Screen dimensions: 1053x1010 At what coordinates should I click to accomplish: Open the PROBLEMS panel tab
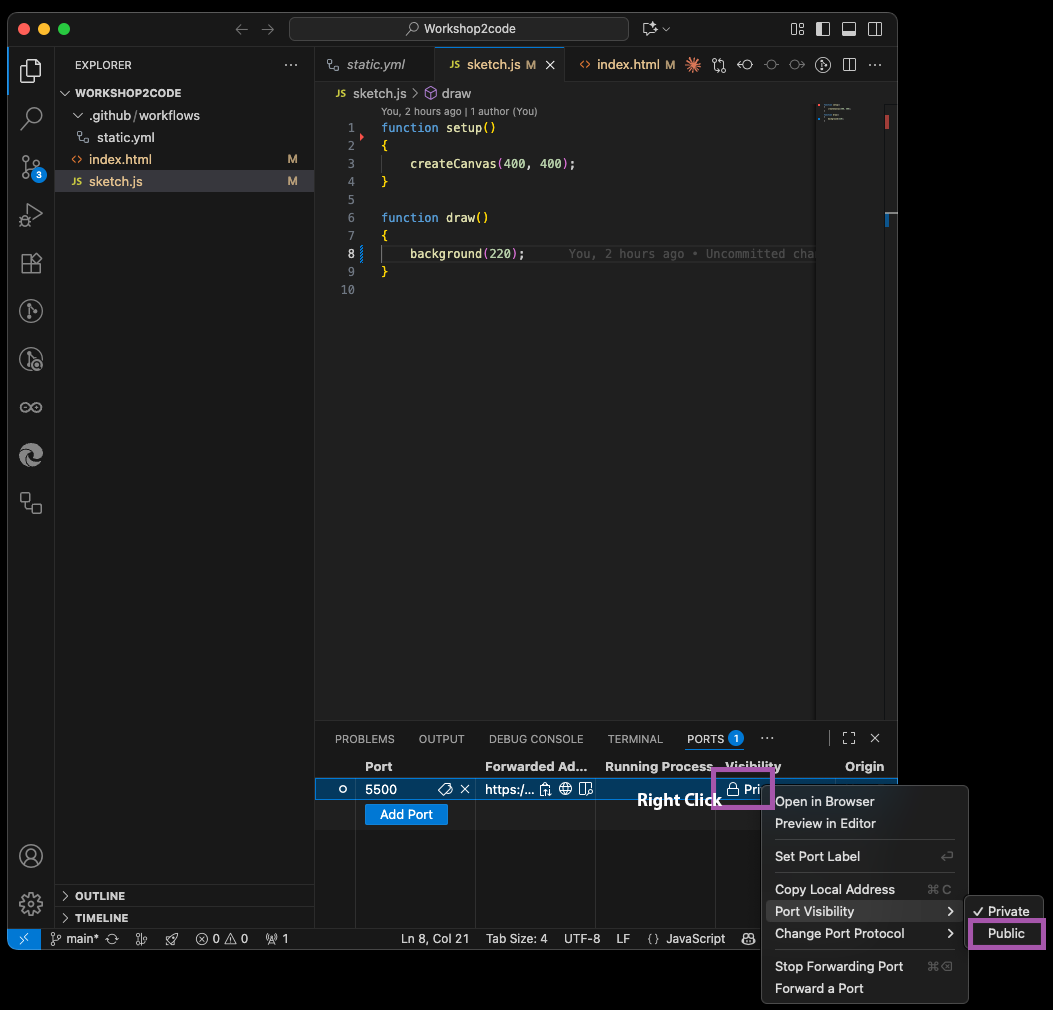[x=365, y=739]
